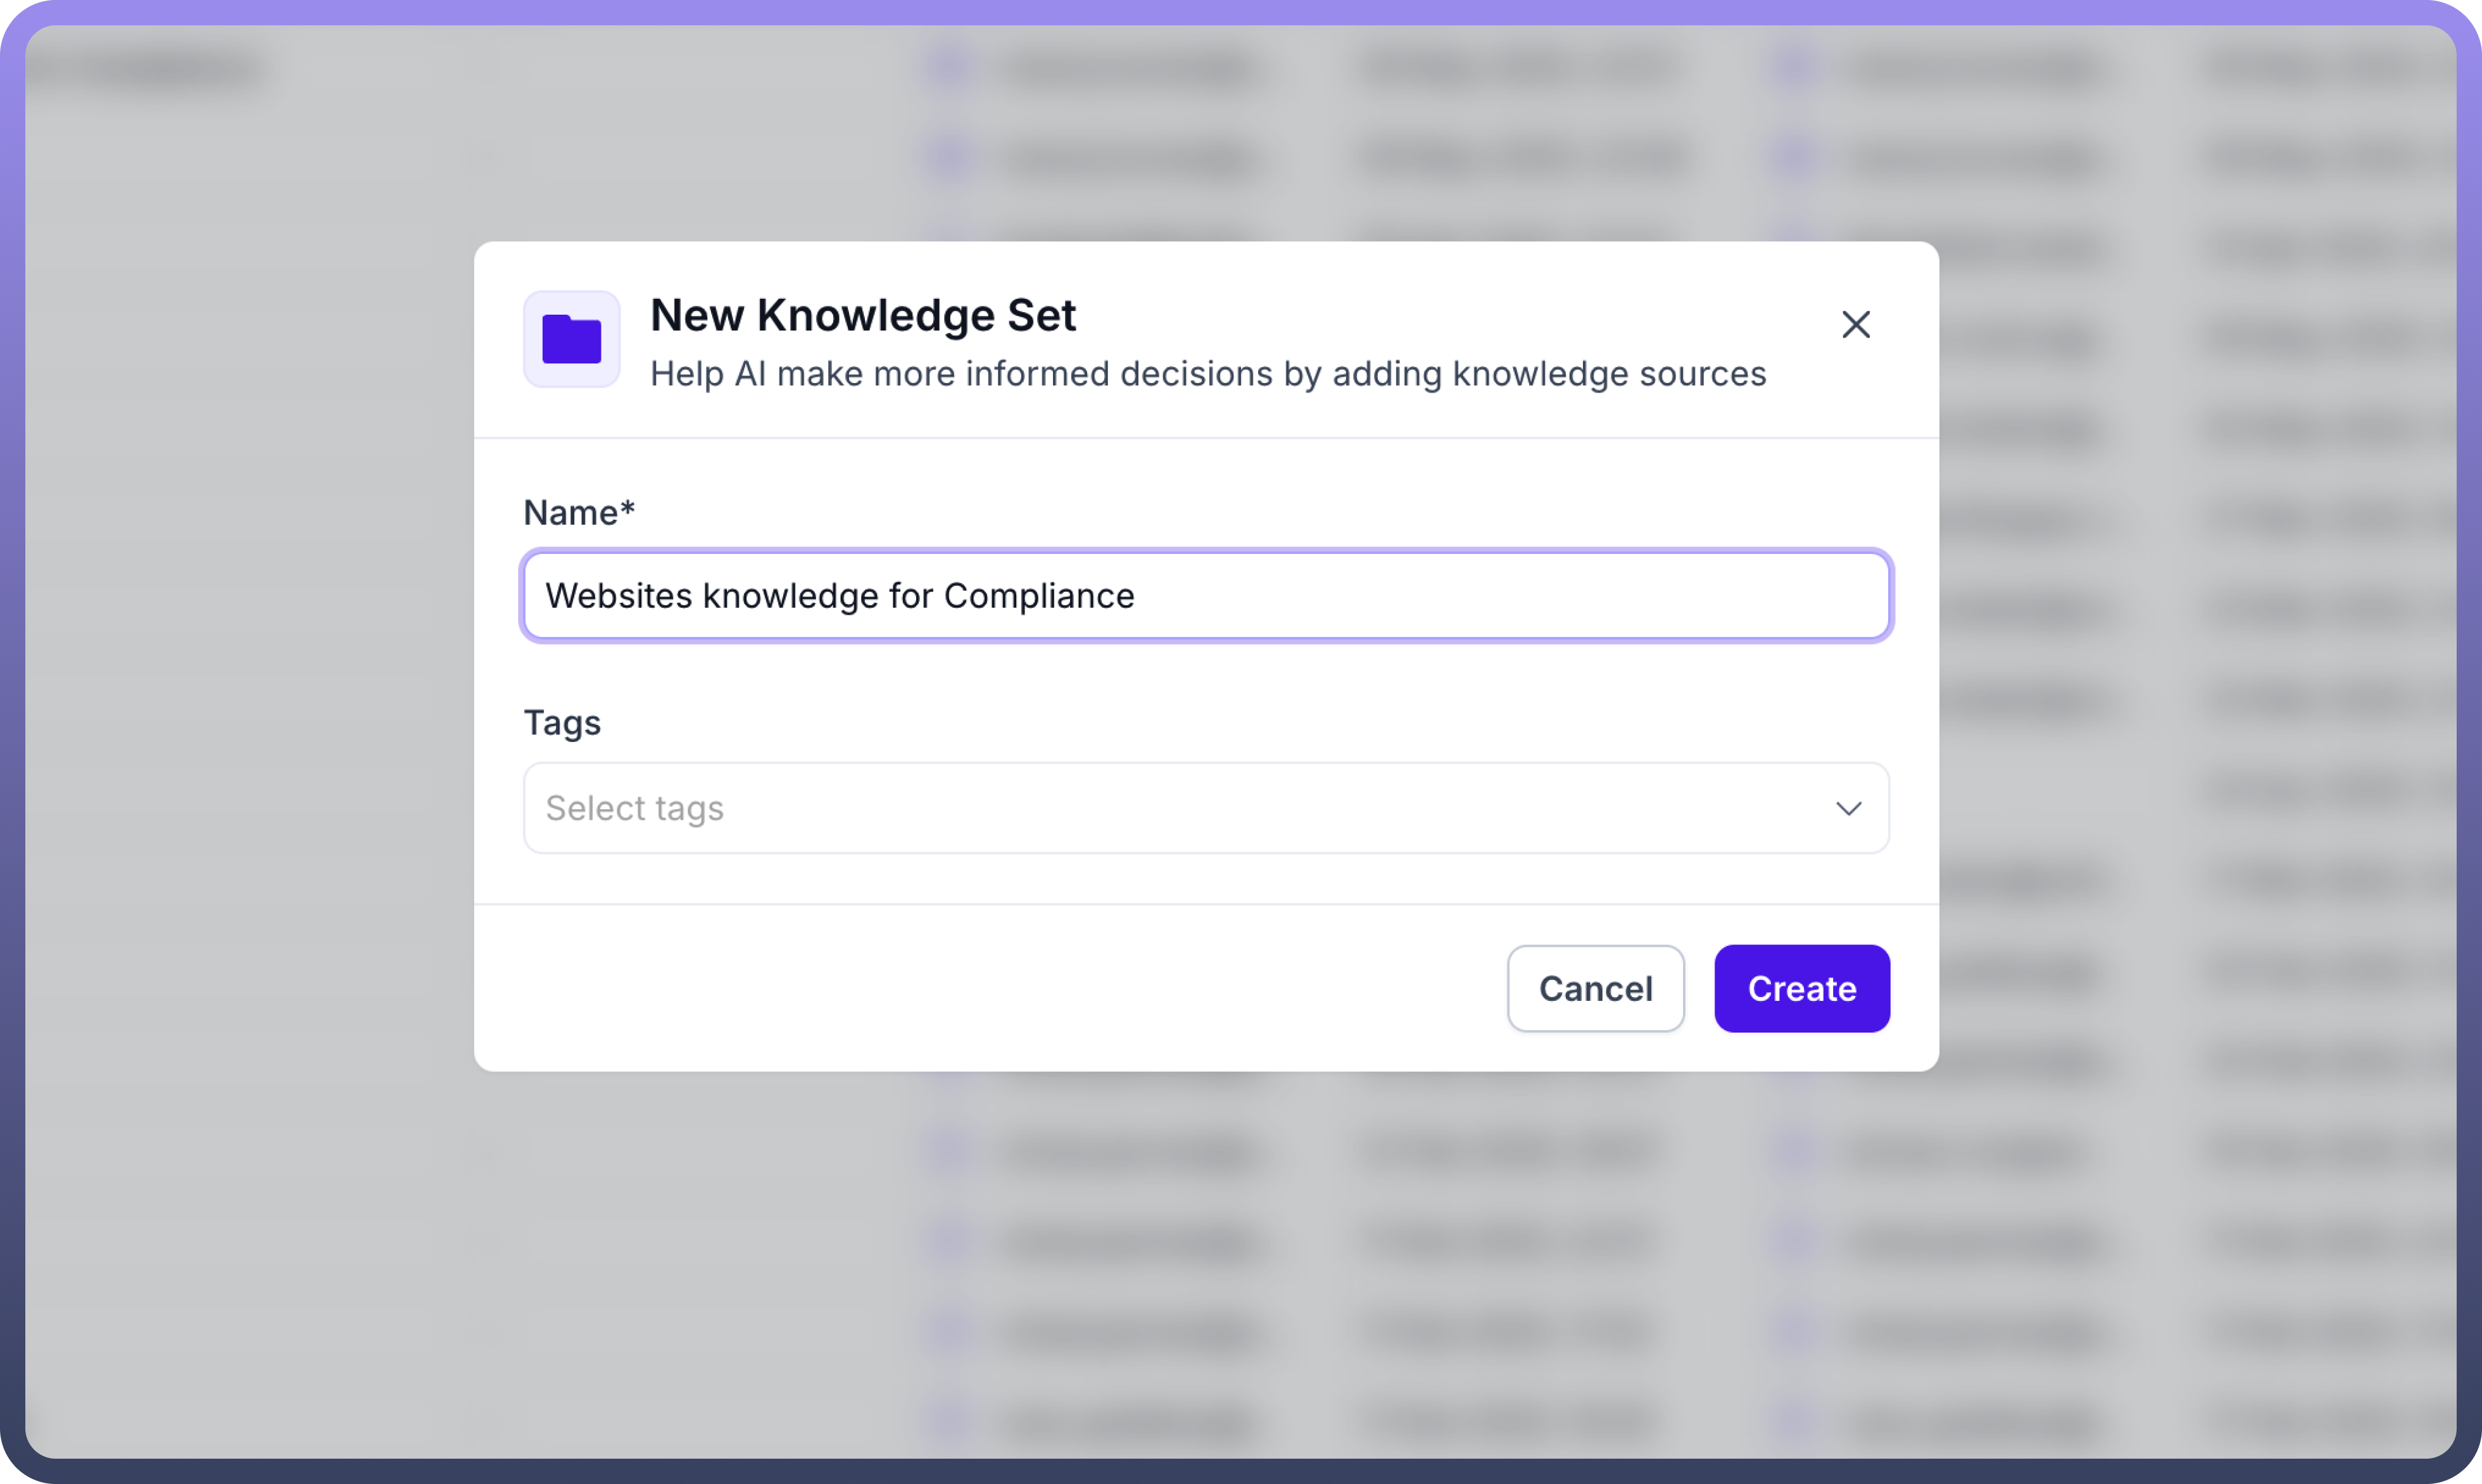Cancel creating the knowledge set
Viewport: 2482px width, 1484px height.
[1596, 988]
